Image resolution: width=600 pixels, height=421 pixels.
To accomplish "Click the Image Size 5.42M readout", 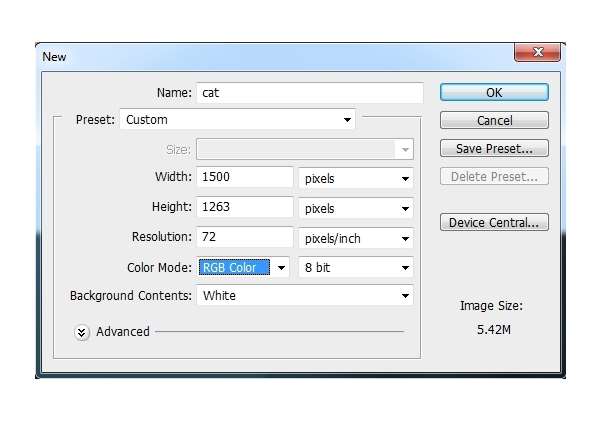I will [x=494, y=328].
